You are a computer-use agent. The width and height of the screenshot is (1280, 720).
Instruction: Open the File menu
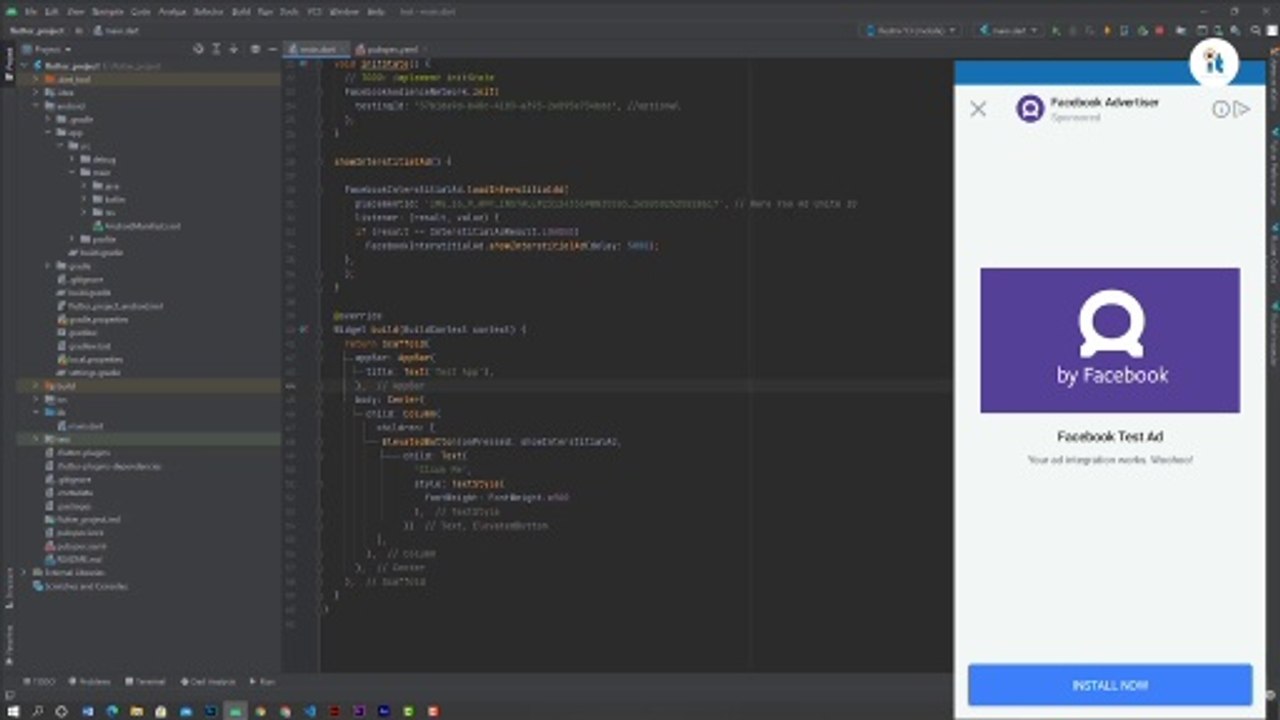pos(31,12)
